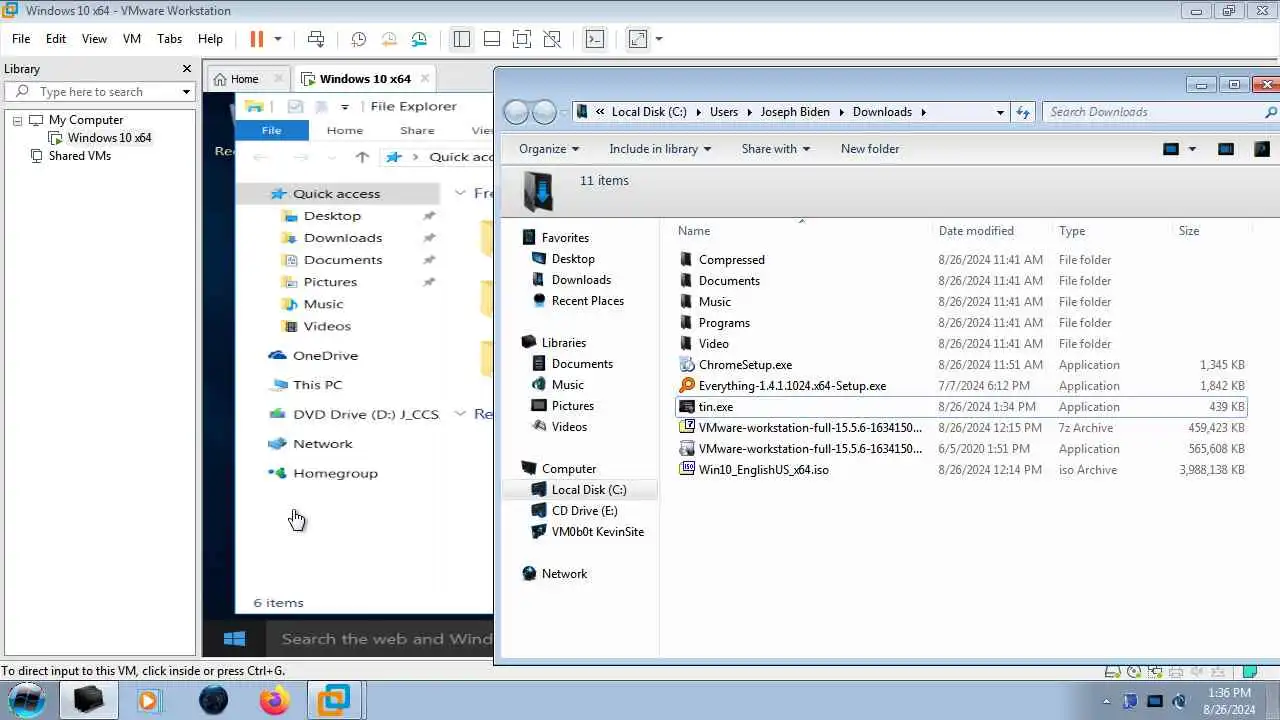Select Local Disk (C:) in the Computer tree

588,490
